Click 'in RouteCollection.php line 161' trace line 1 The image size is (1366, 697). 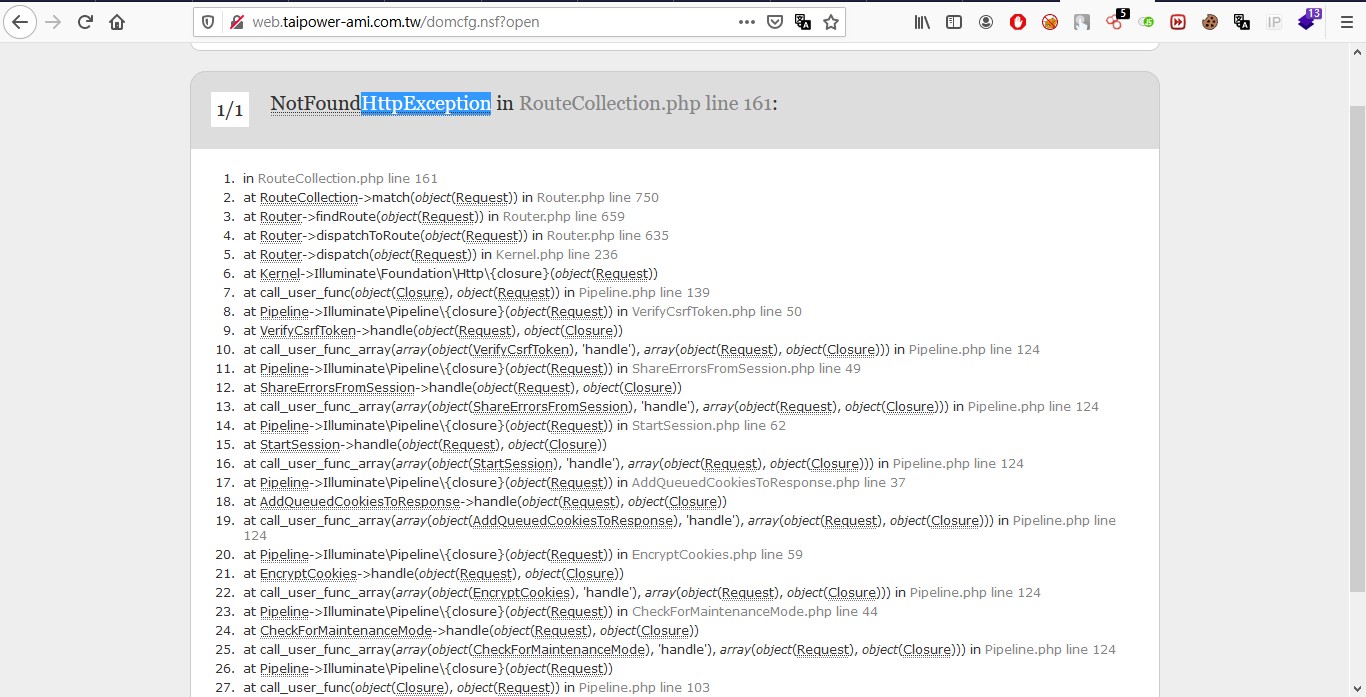tap(340, 178)
